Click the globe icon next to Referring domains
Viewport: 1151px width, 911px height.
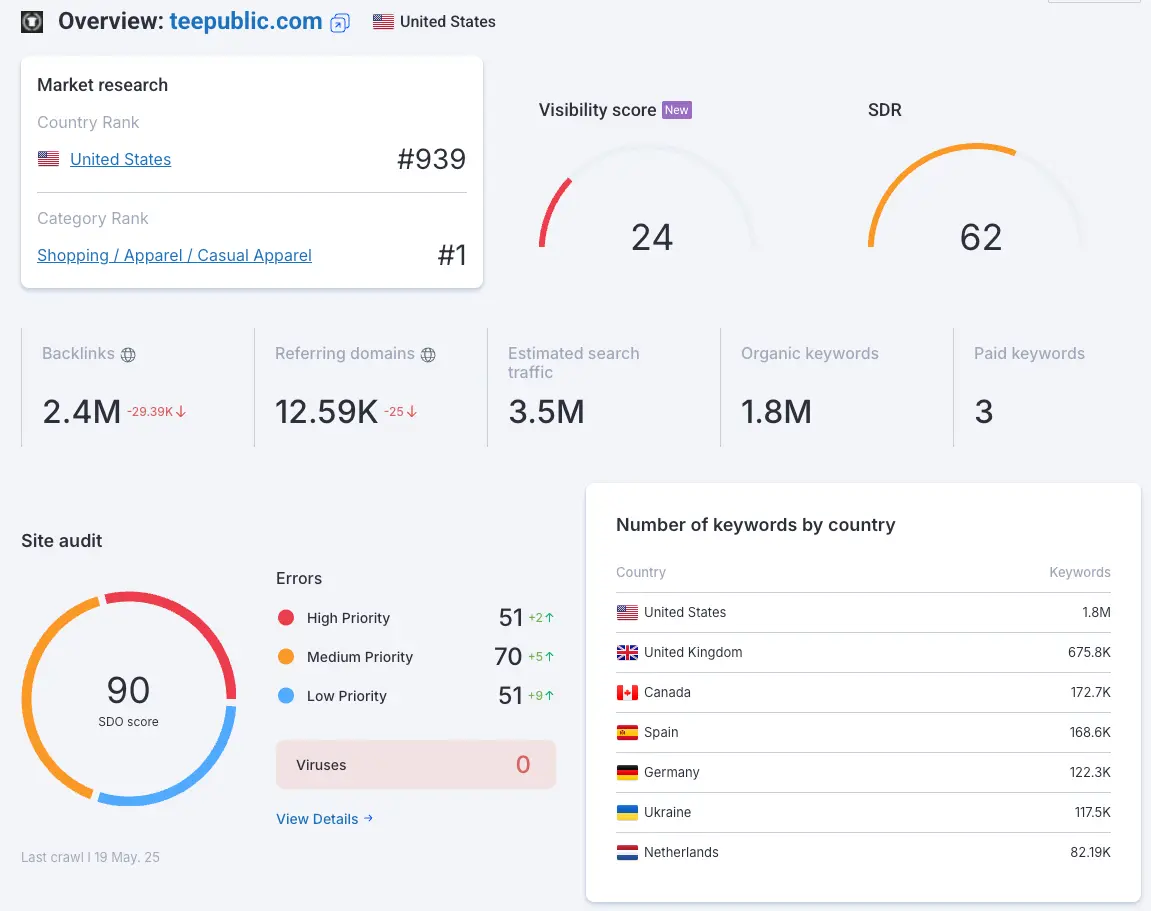pyautogui.click(x=428, y=354)
